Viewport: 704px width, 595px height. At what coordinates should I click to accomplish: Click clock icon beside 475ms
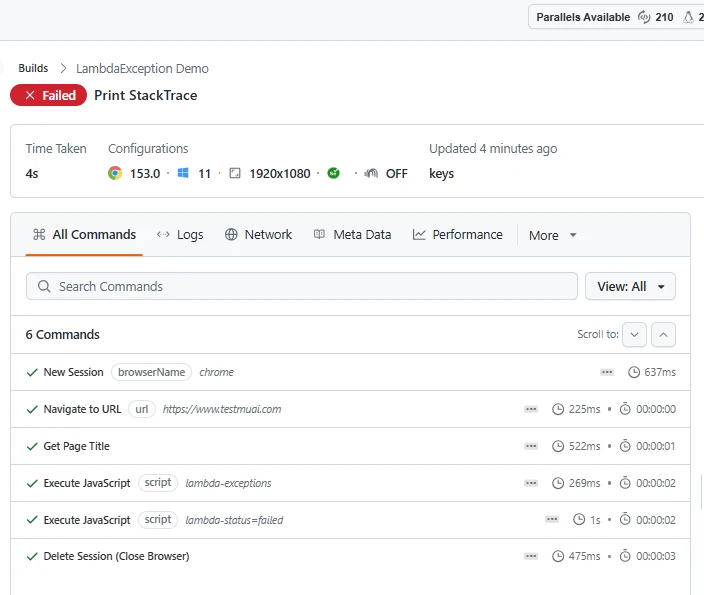coord(558,556)
